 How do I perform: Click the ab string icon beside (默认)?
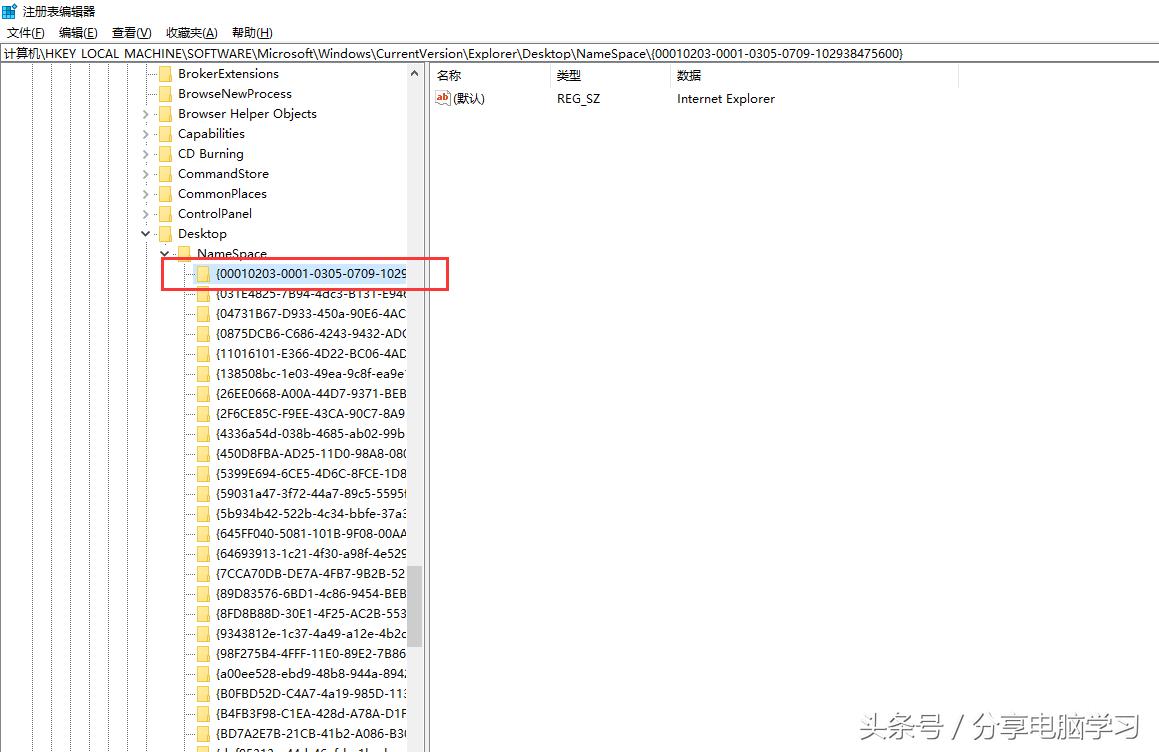coord(444,98)
